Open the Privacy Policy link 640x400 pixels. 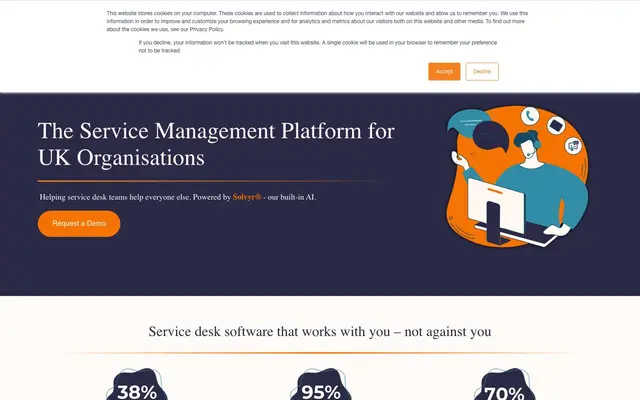click(x=207, y=29)
